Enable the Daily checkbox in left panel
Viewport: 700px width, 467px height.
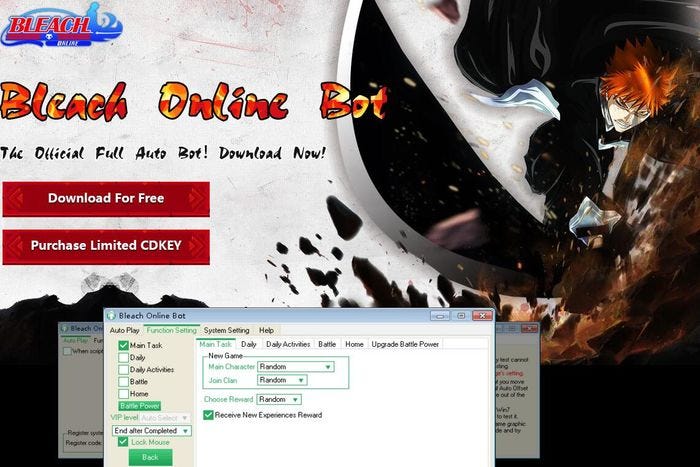[124, 358]
